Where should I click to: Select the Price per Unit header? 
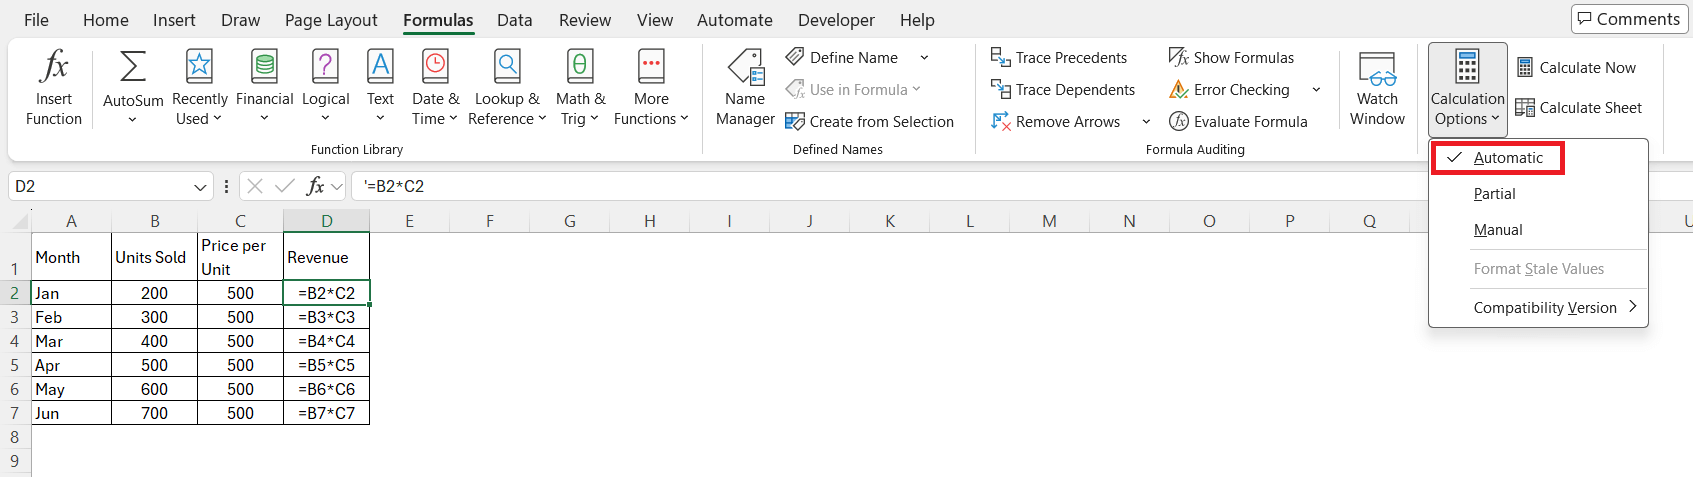(x=241, y=257)
